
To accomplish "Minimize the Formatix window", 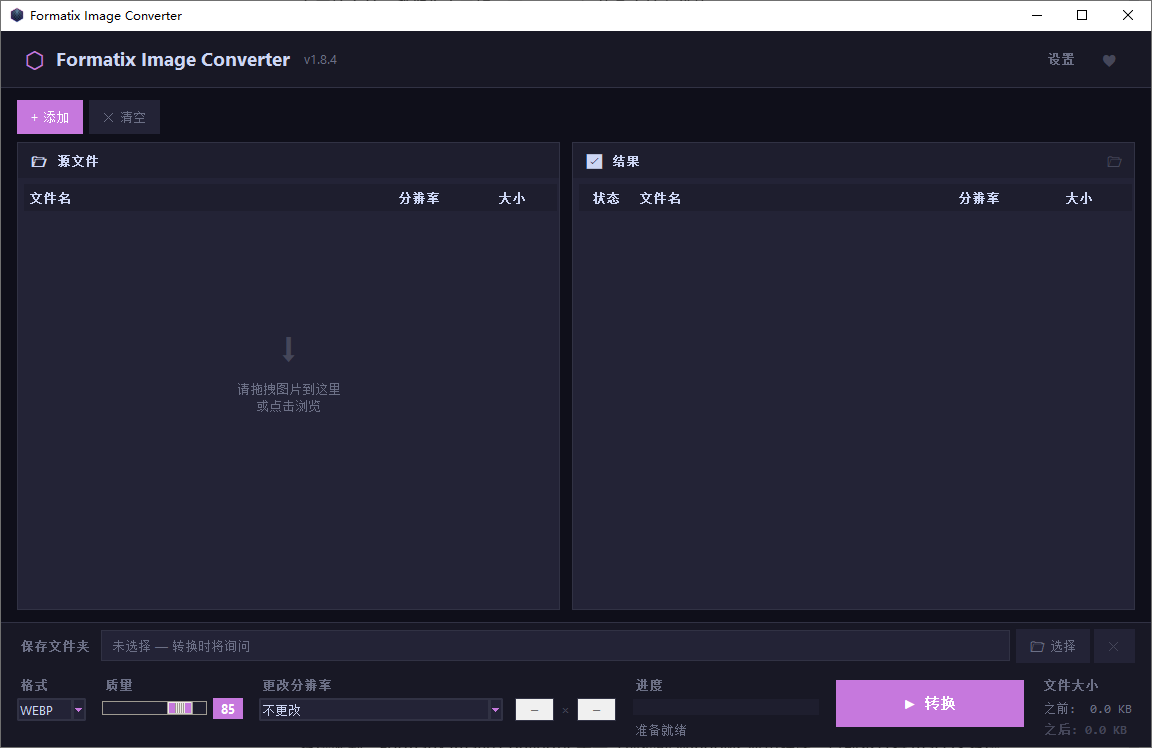I will pyautogui.click(x=1037, y=15).
